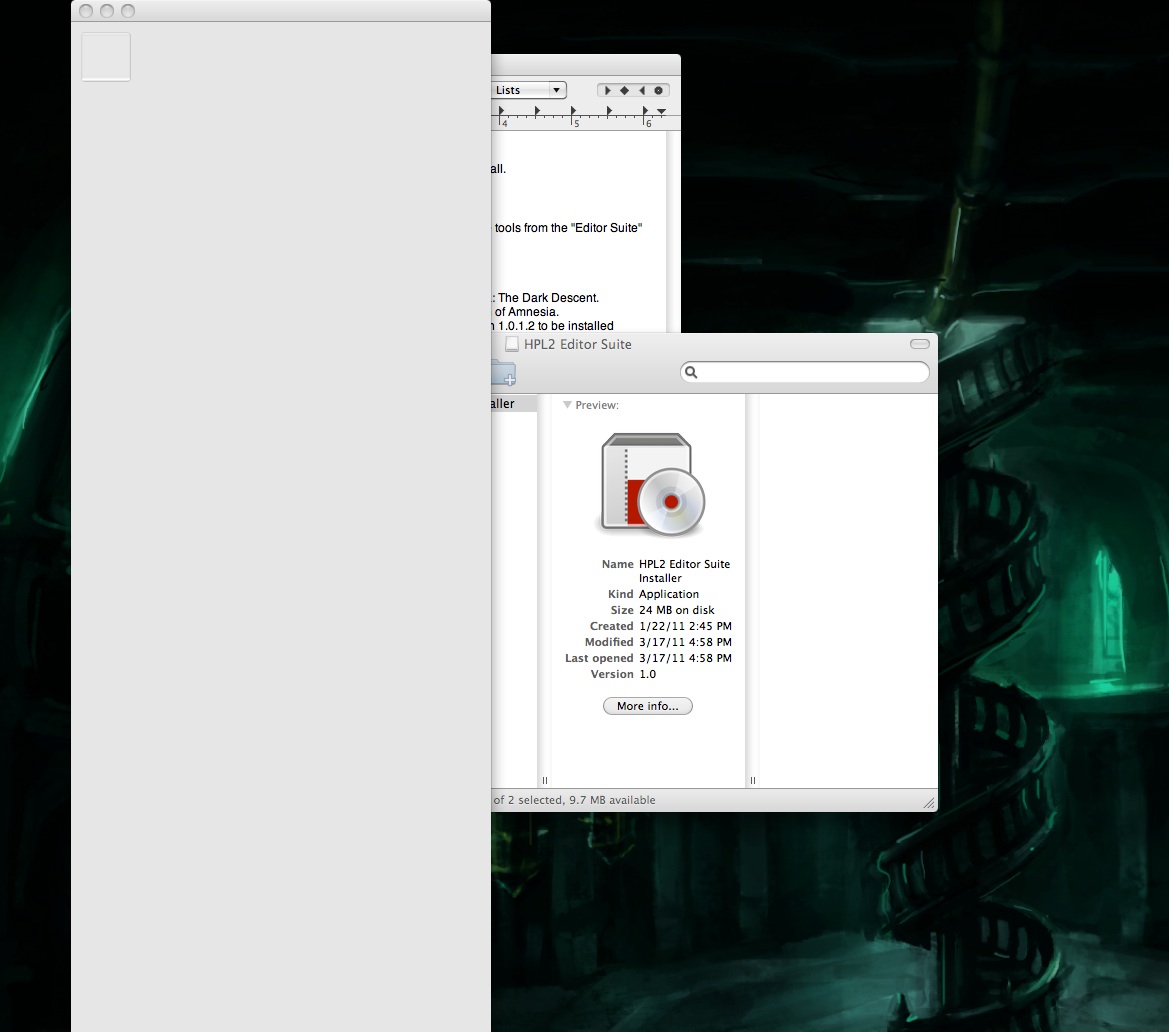Viewport: 1169px width, 1032px height.
Task: Click the tab stop at ruler mark 5
Action: point(573,111)
